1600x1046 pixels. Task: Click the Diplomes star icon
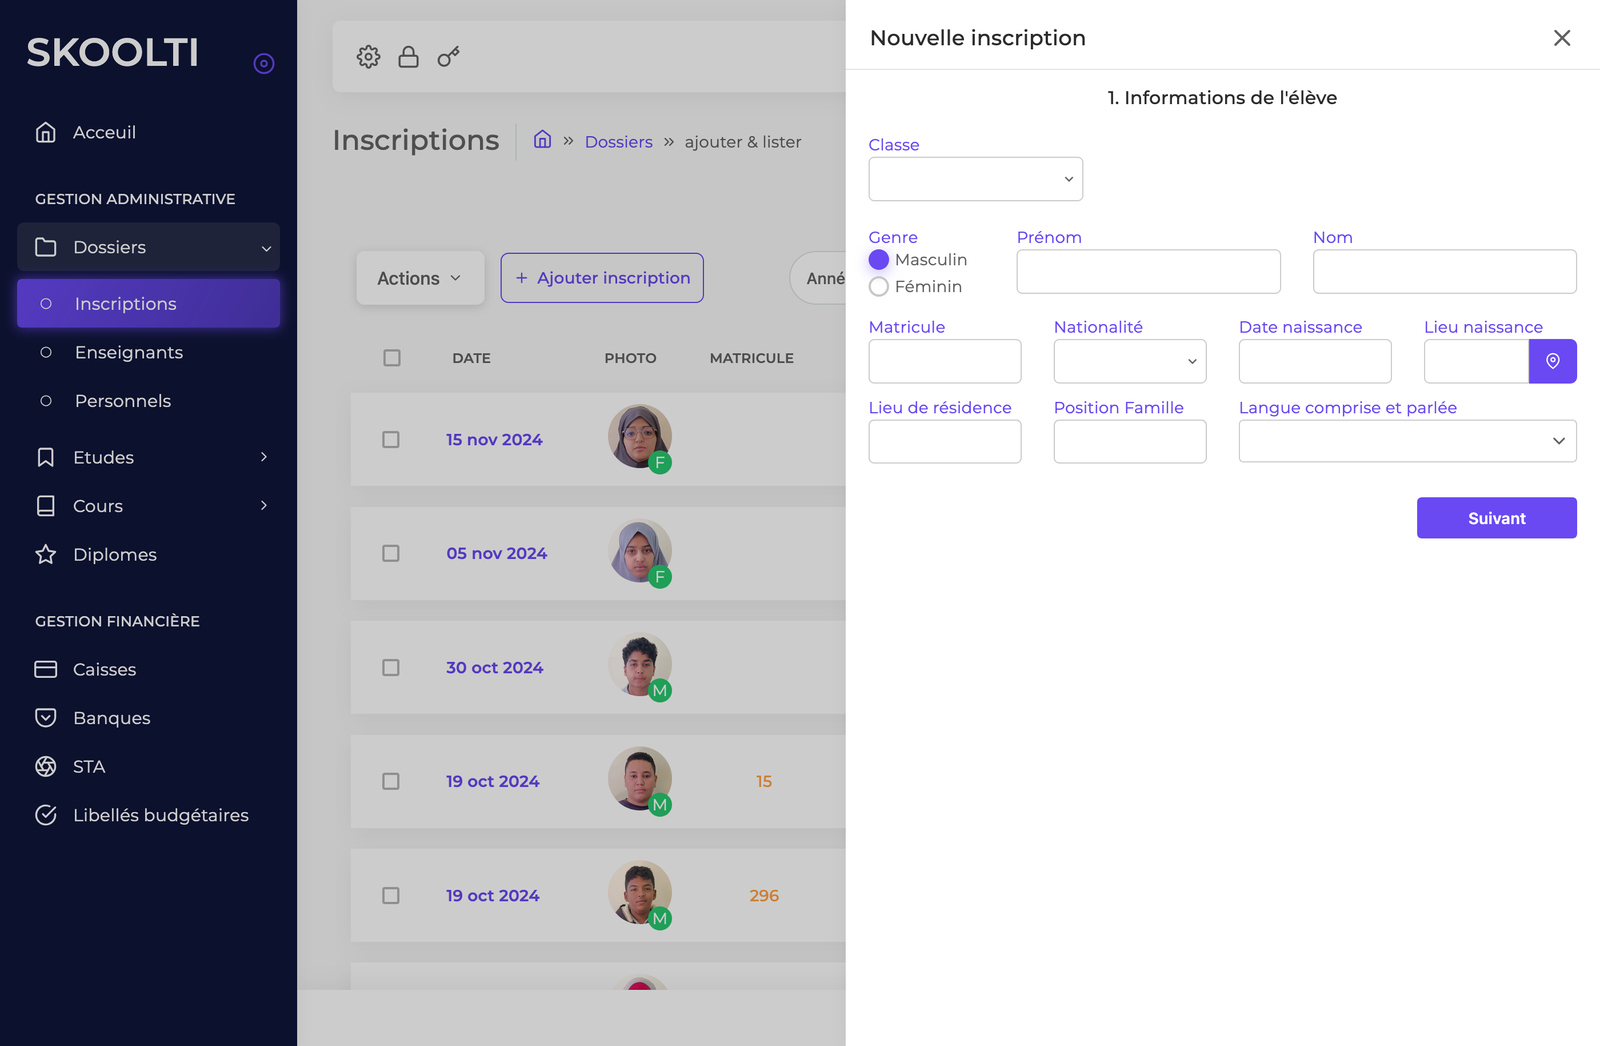46,554
